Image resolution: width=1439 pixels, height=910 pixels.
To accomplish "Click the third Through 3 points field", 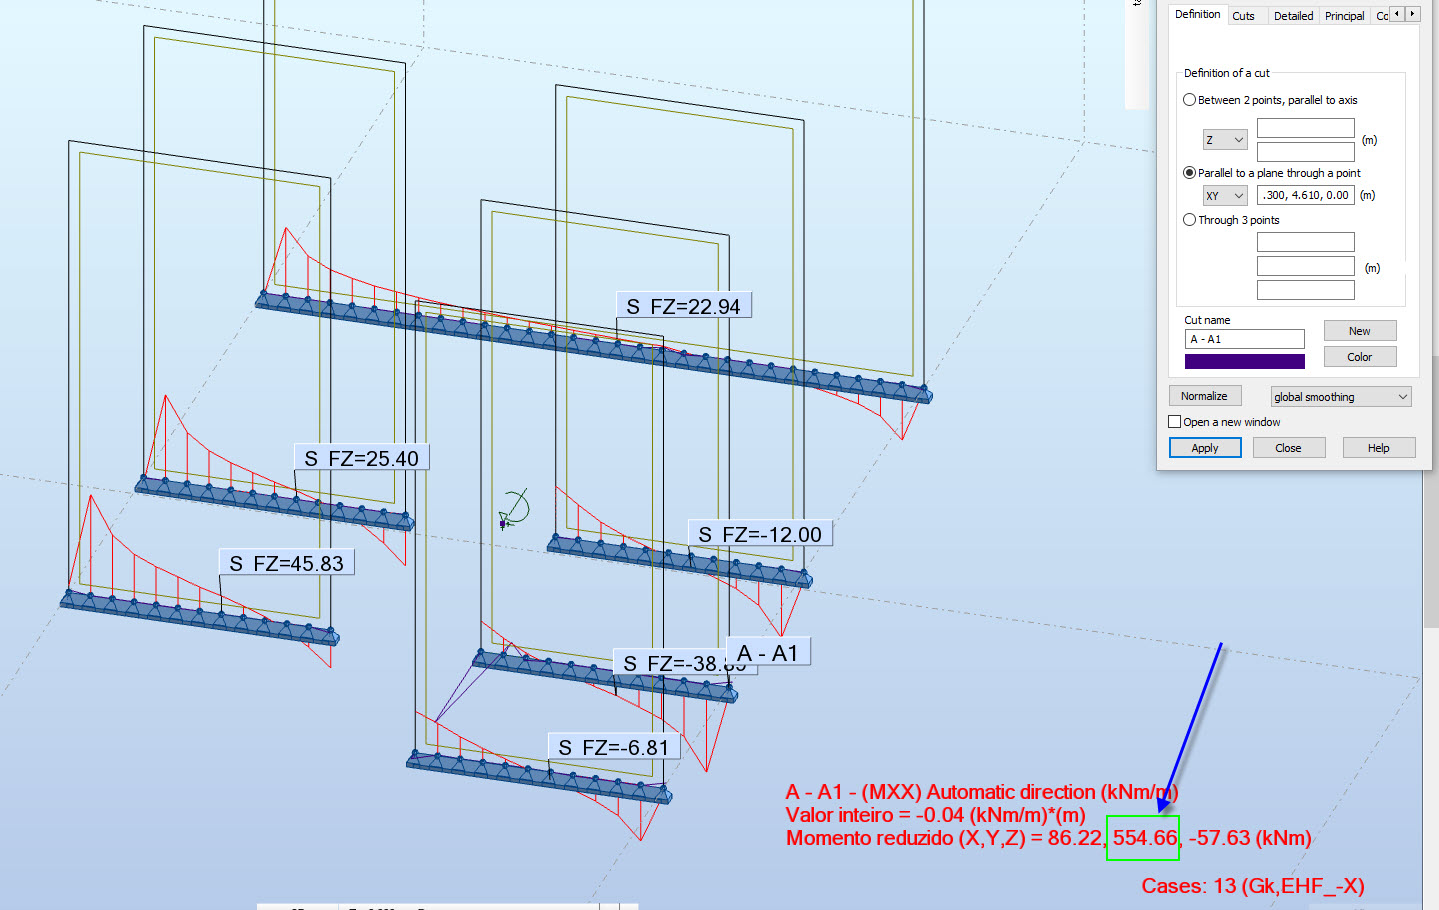I will click(1305, 290).
